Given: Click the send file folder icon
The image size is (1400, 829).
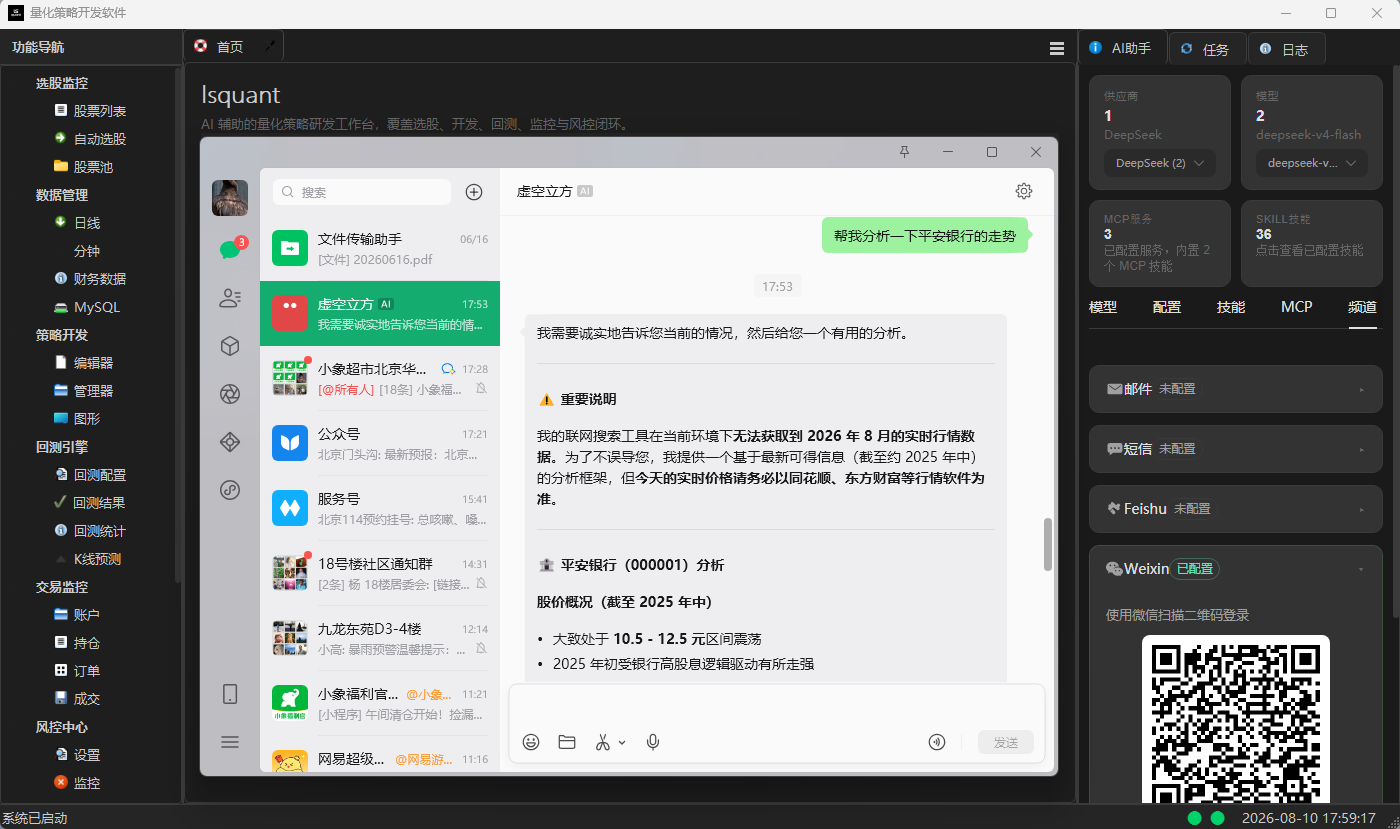Looking at the screenshot, I should tap(567, 742).
